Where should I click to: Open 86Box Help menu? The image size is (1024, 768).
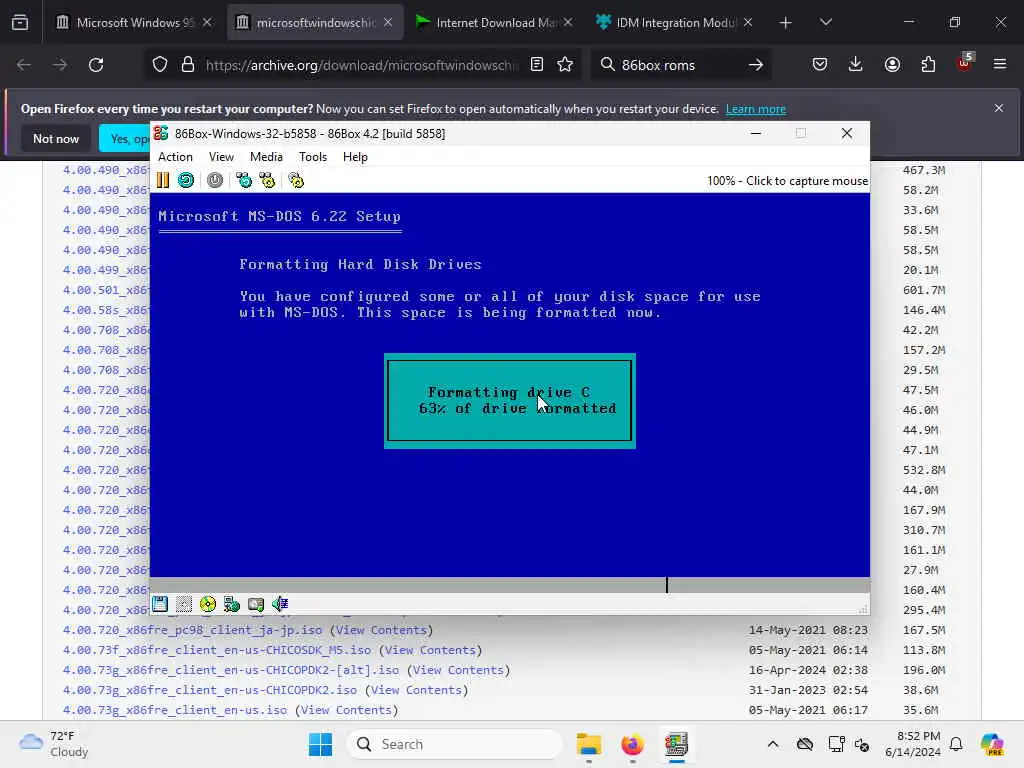pyautogui.click(x=355, y=157)
